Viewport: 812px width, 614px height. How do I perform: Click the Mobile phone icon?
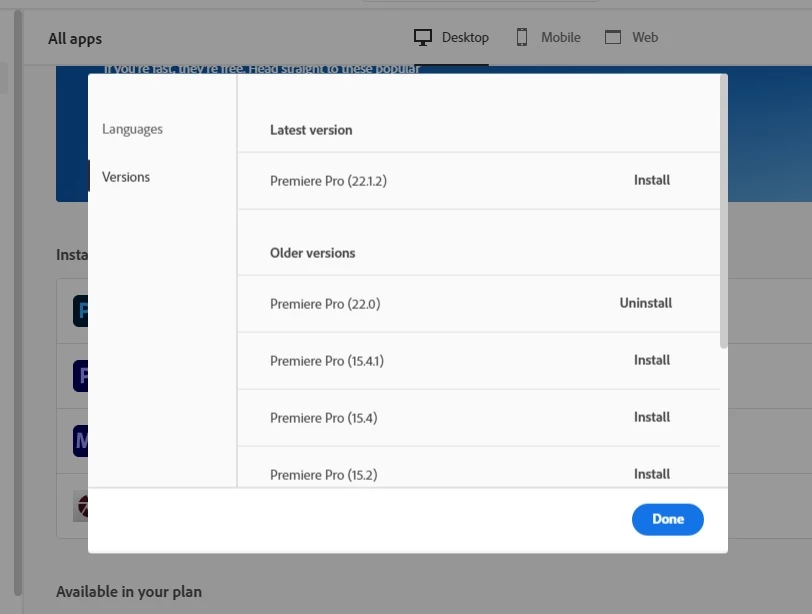(x=522, y=37)
